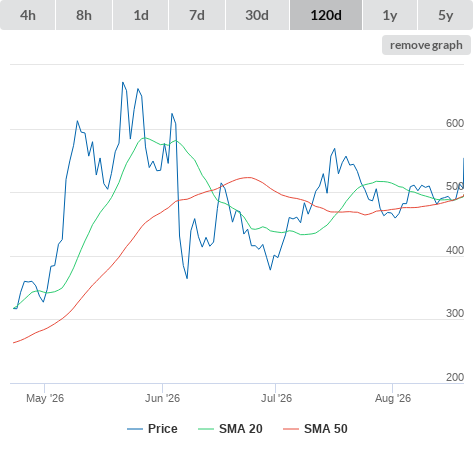Screen dimensions: 474x455
Task: Toggle the Price series in the legend
Action: click(162, 429)
